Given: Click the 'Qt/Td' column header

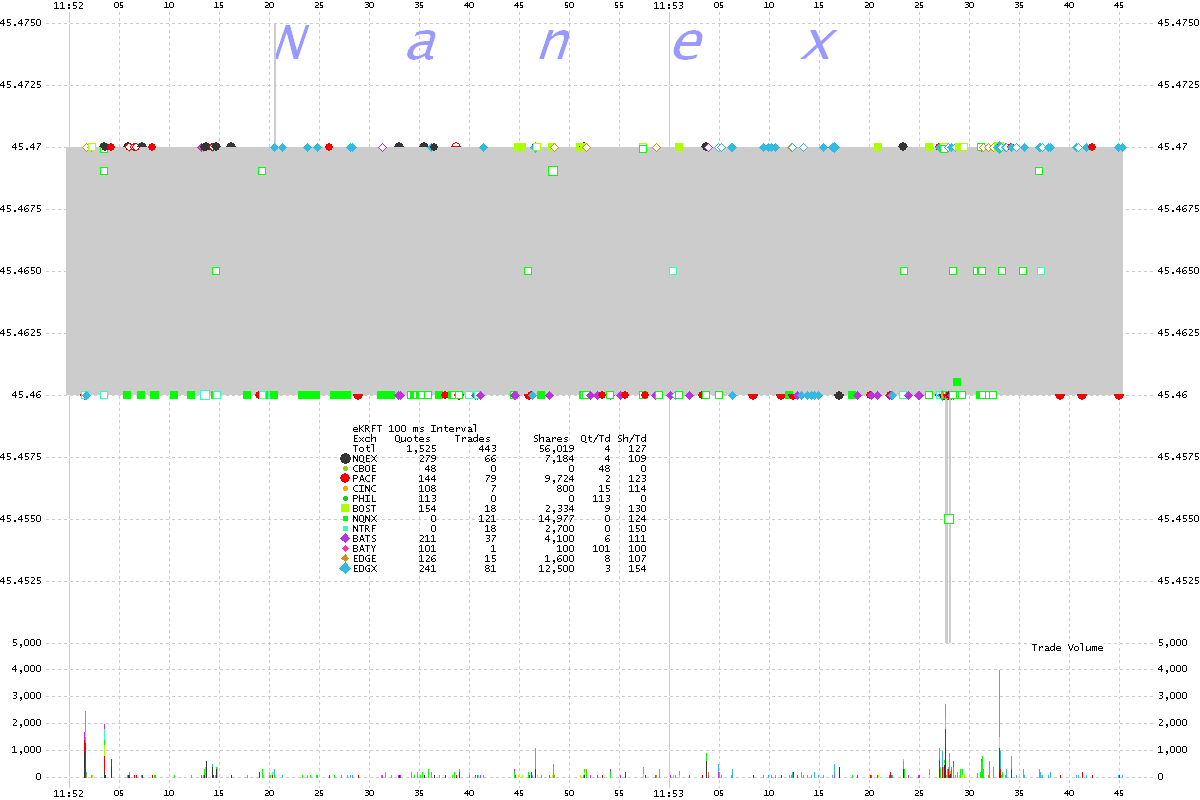Looking at the screenshot, I should click(595, 439).
